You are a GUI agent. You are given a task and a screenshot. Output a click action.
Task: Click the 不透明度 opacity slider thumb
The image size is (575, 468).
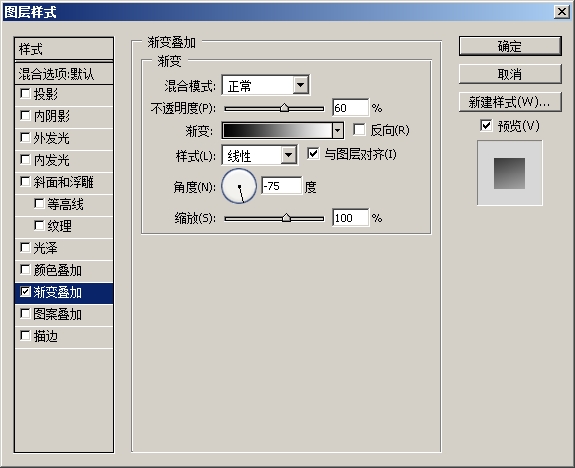point(285,108)
